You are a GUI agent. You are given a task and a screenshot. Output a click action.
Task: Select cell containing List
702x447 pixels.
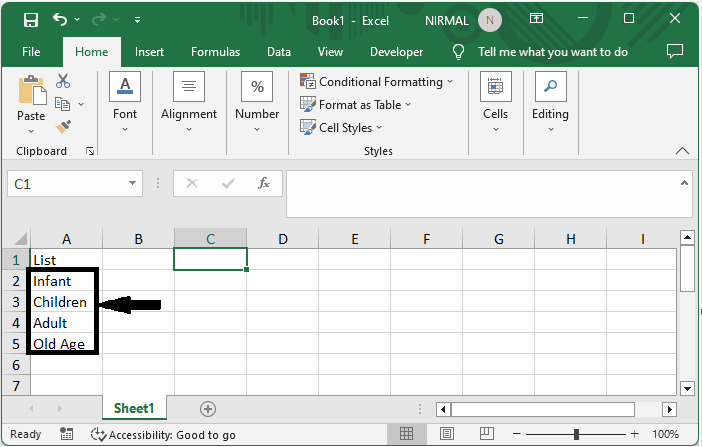pos(66,260)
